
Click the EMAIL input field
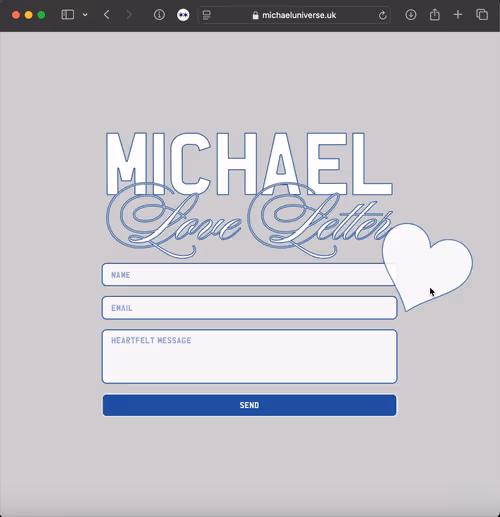(x=249, y=308)
